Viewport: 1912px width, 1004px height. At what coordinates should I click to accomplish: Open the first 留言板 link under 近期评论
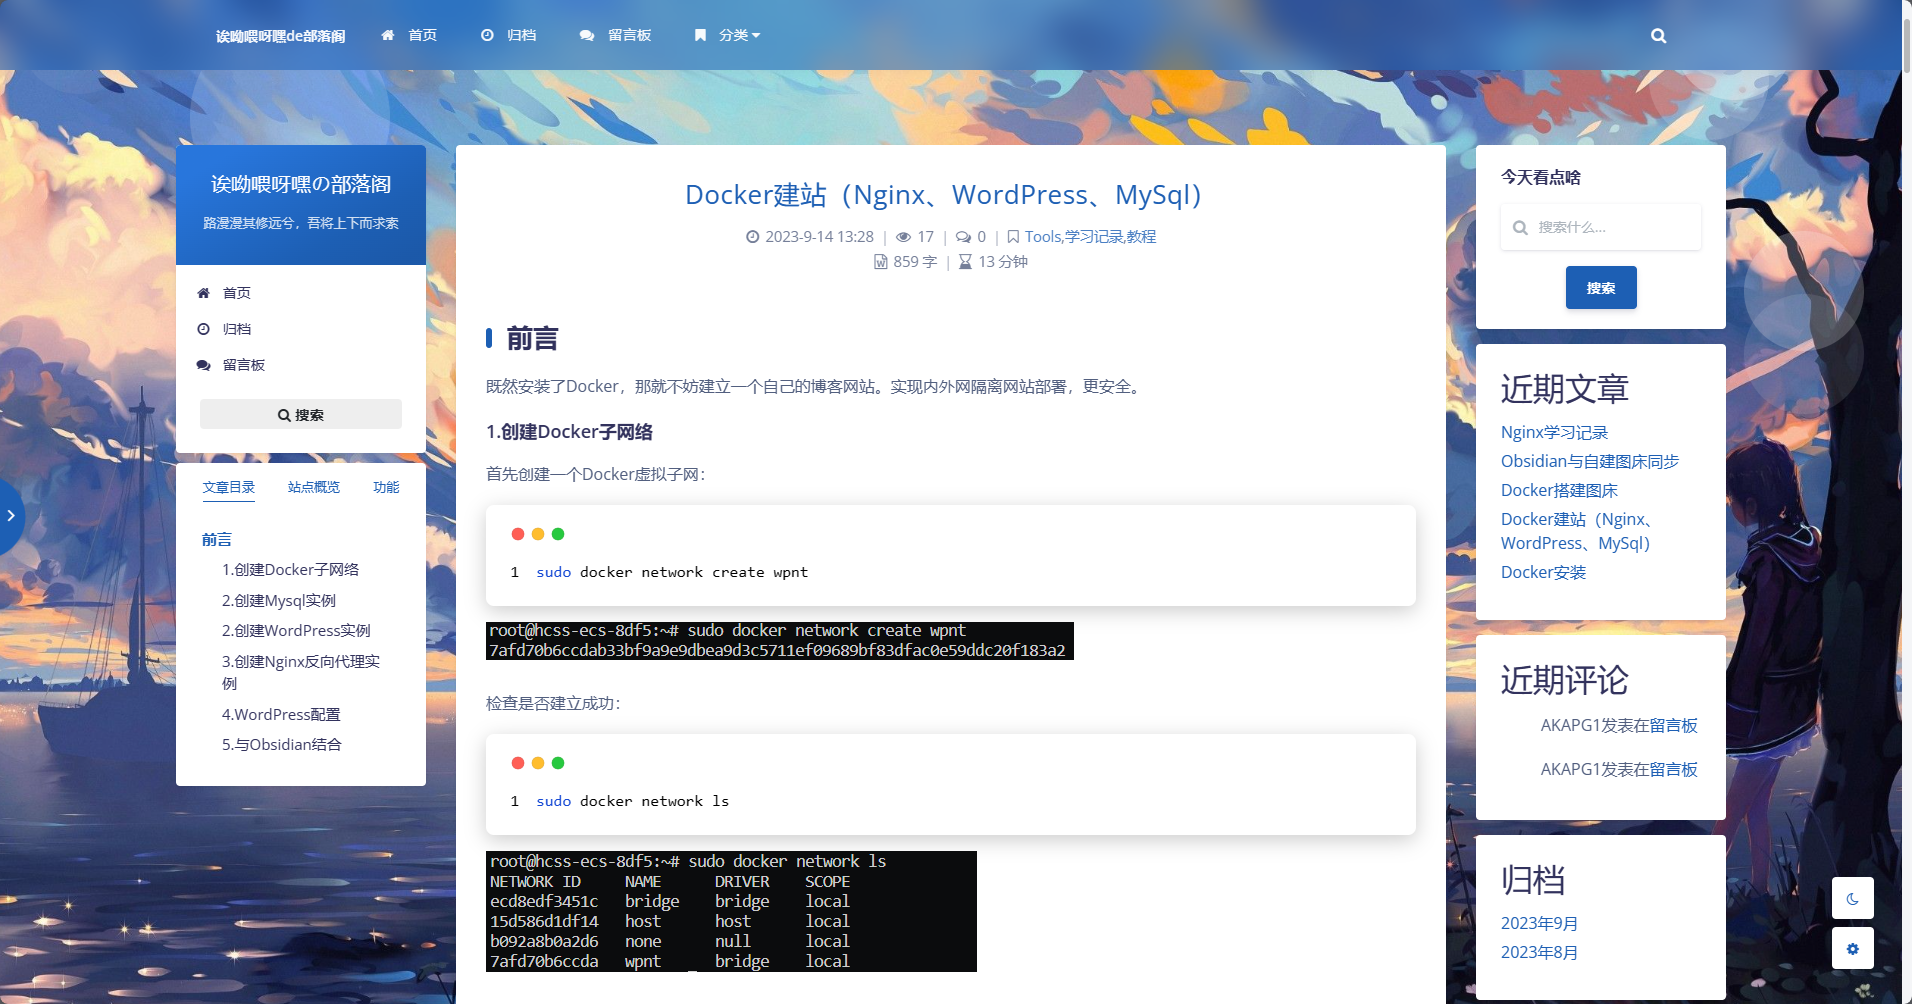tap(1674, 726)
